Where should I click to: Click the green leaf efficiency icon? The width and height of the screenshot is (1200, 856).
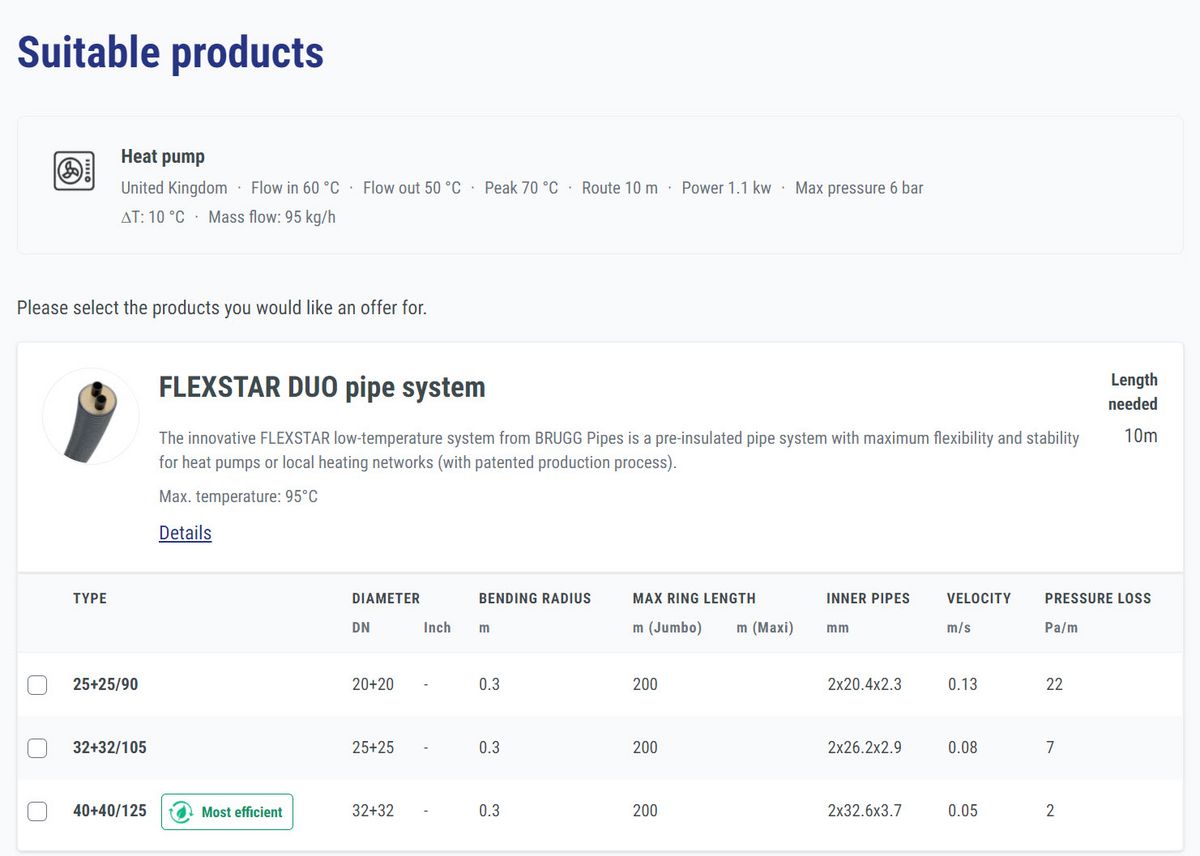(x=183, y=812)
